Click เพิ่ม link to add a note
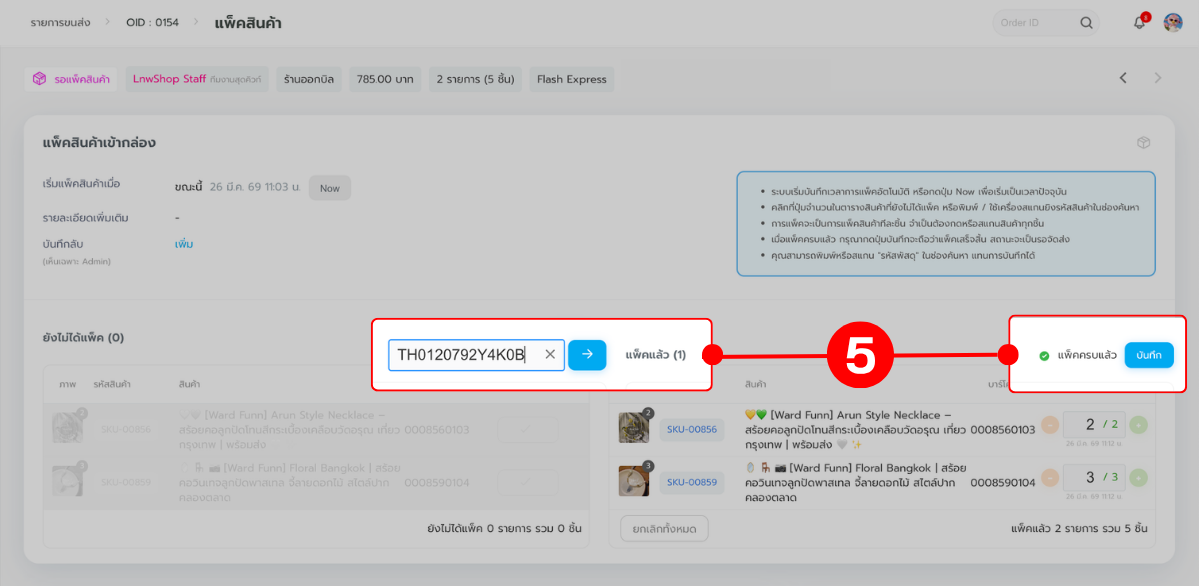The height and width of the screenshot is (586, 1199). (x=184, y=244)
